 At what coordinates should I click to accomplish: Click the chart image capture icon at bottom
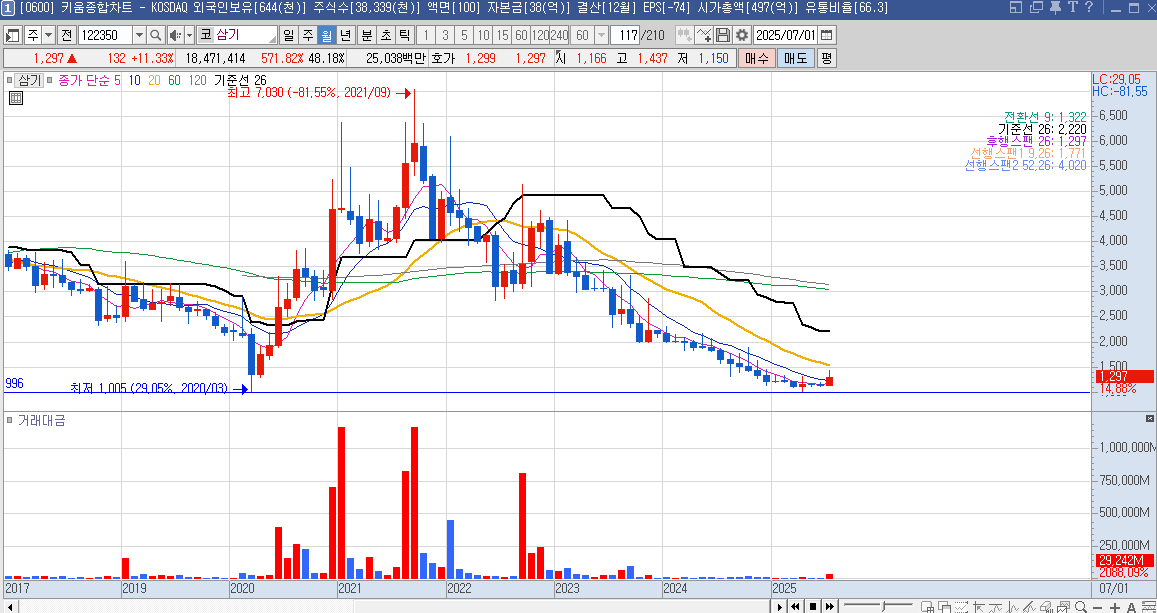(1063, 606)
